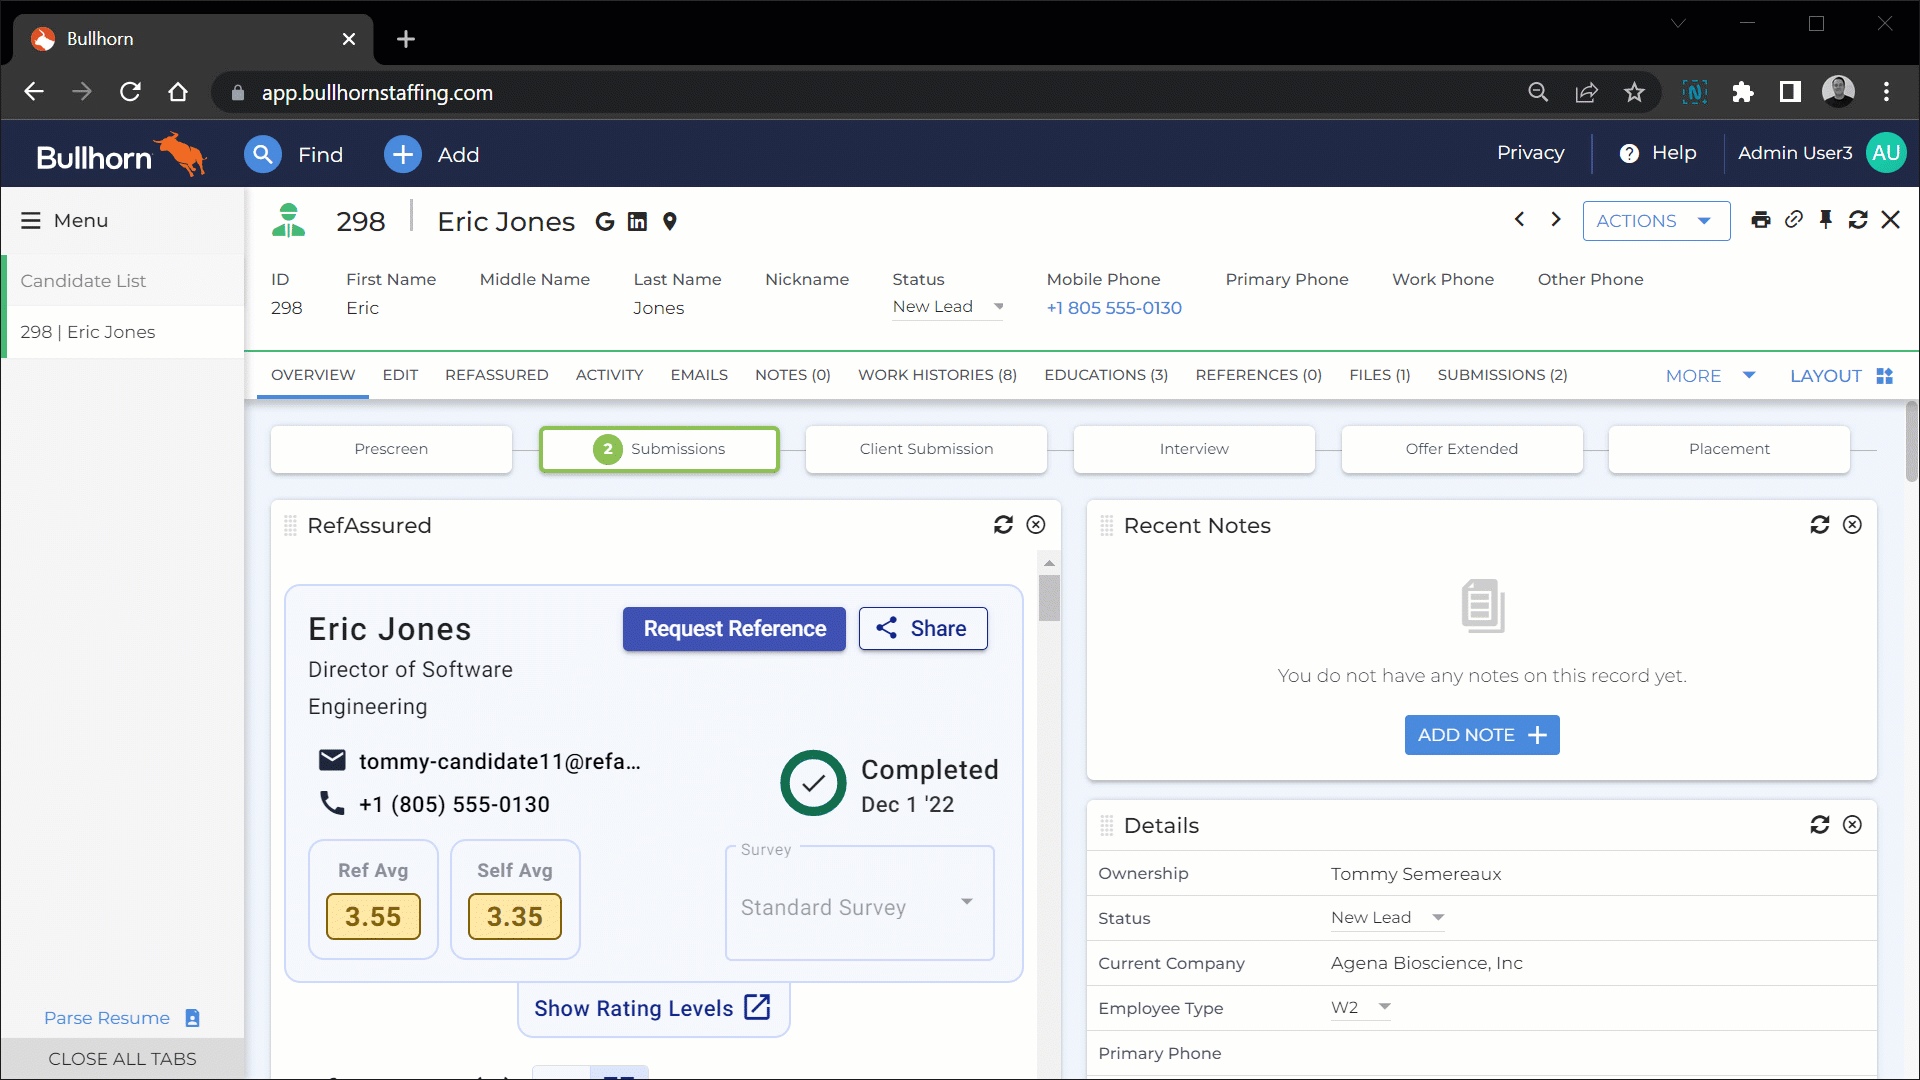Refresh the Recent Notes card
Image resolution: width=1920 pixels, height=1080 pixels.
[1820, 525]
